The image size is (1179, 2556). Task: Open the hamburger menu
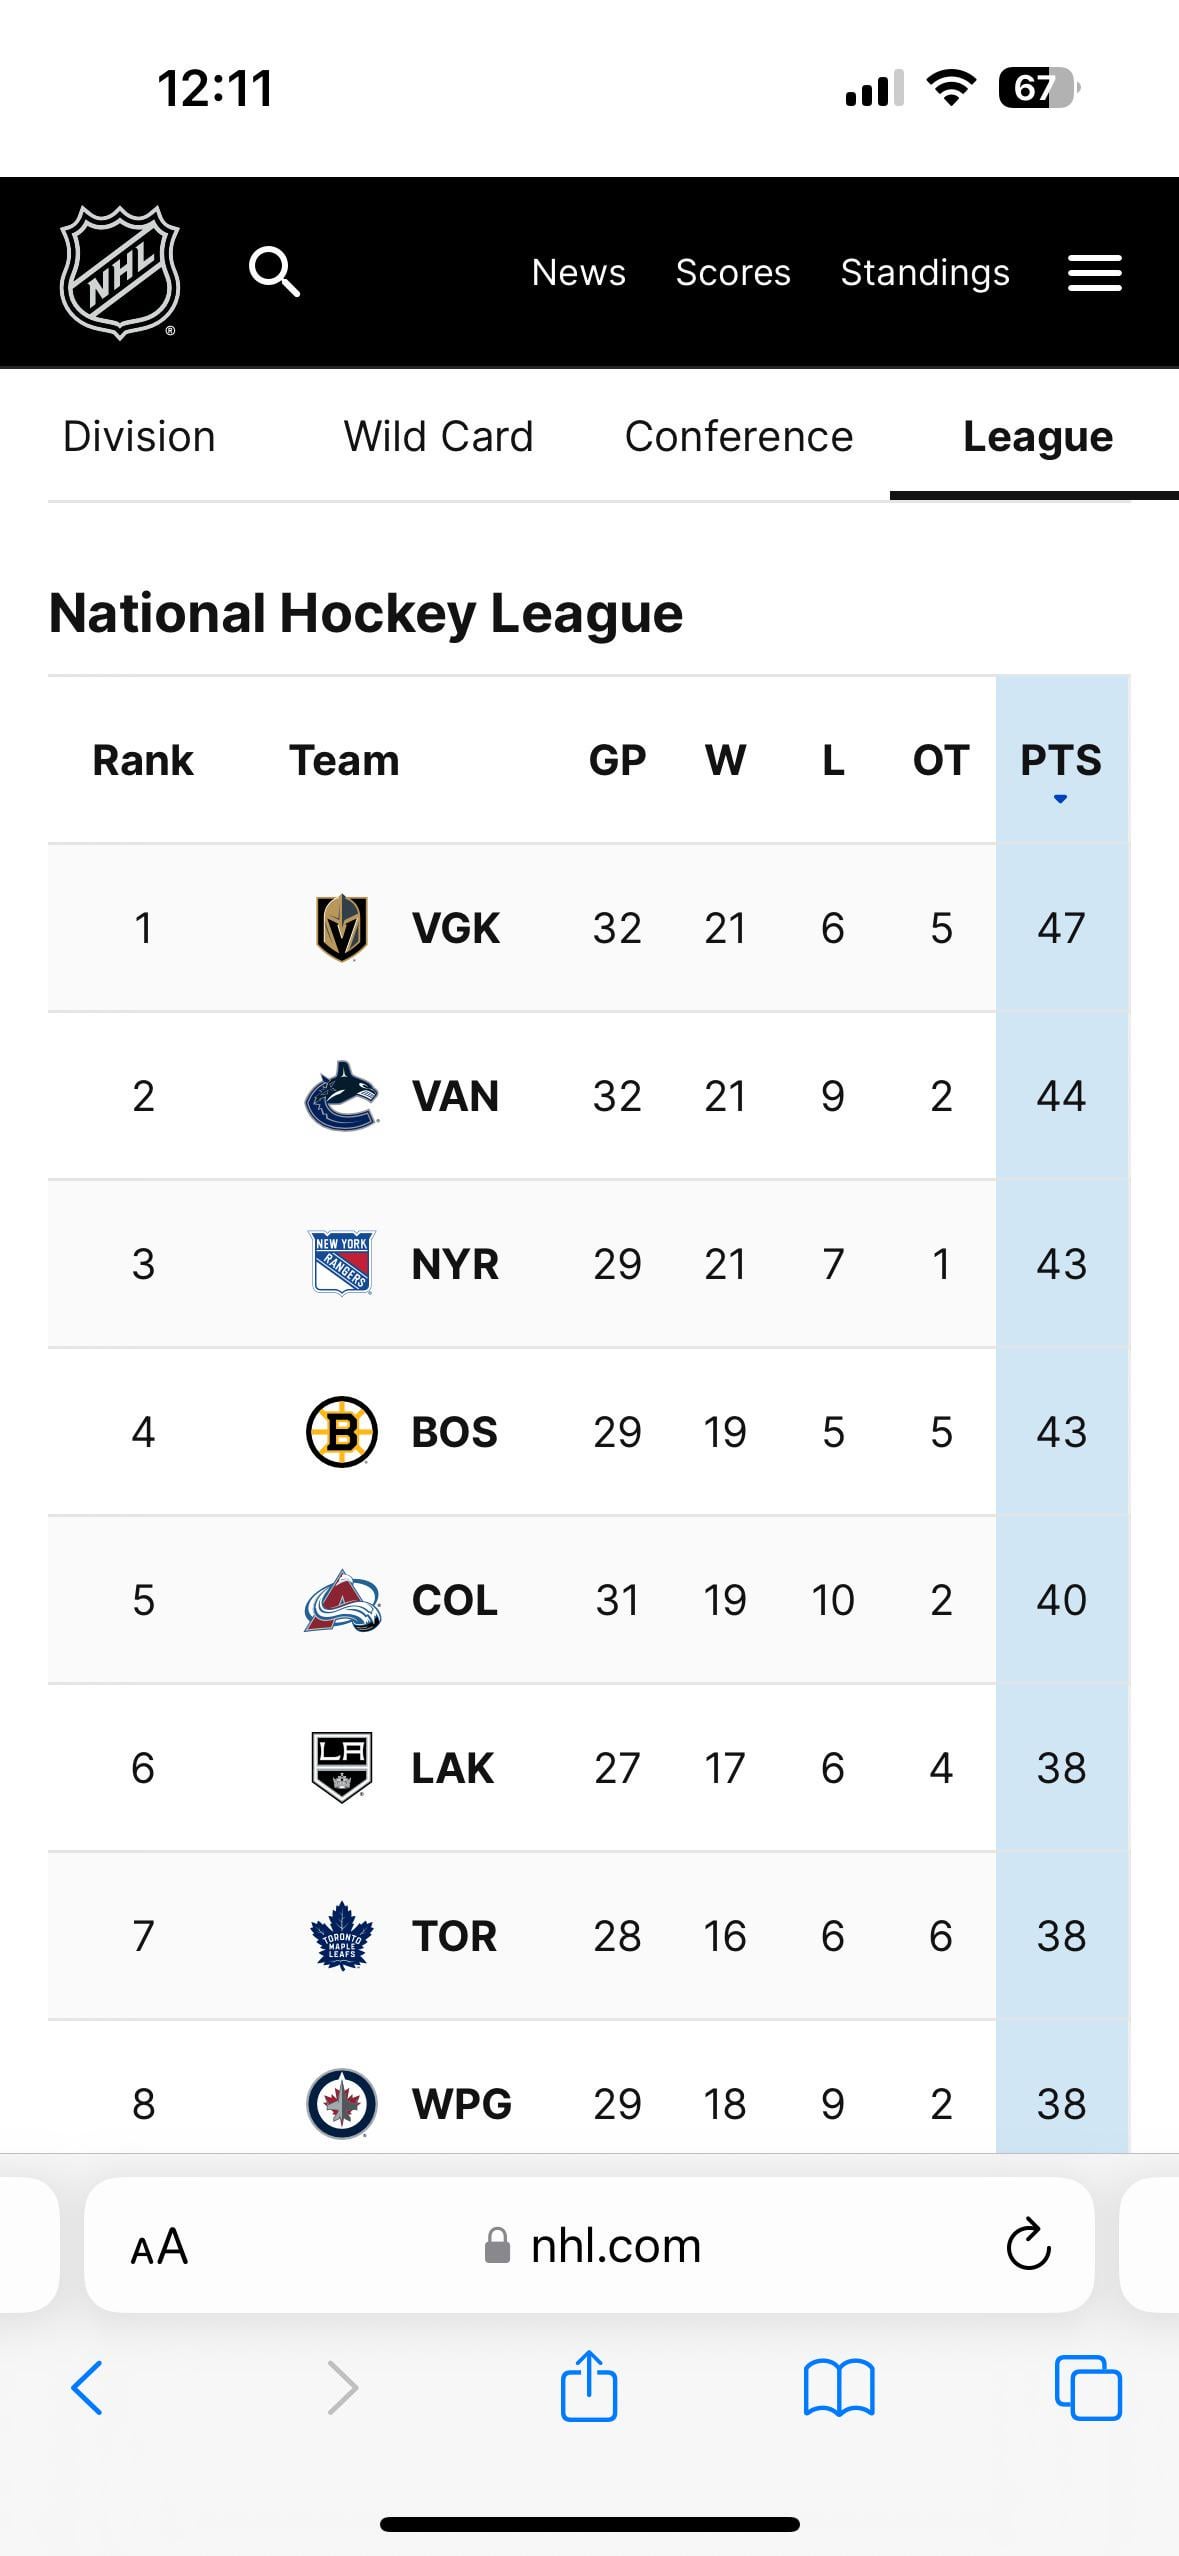1094,272
